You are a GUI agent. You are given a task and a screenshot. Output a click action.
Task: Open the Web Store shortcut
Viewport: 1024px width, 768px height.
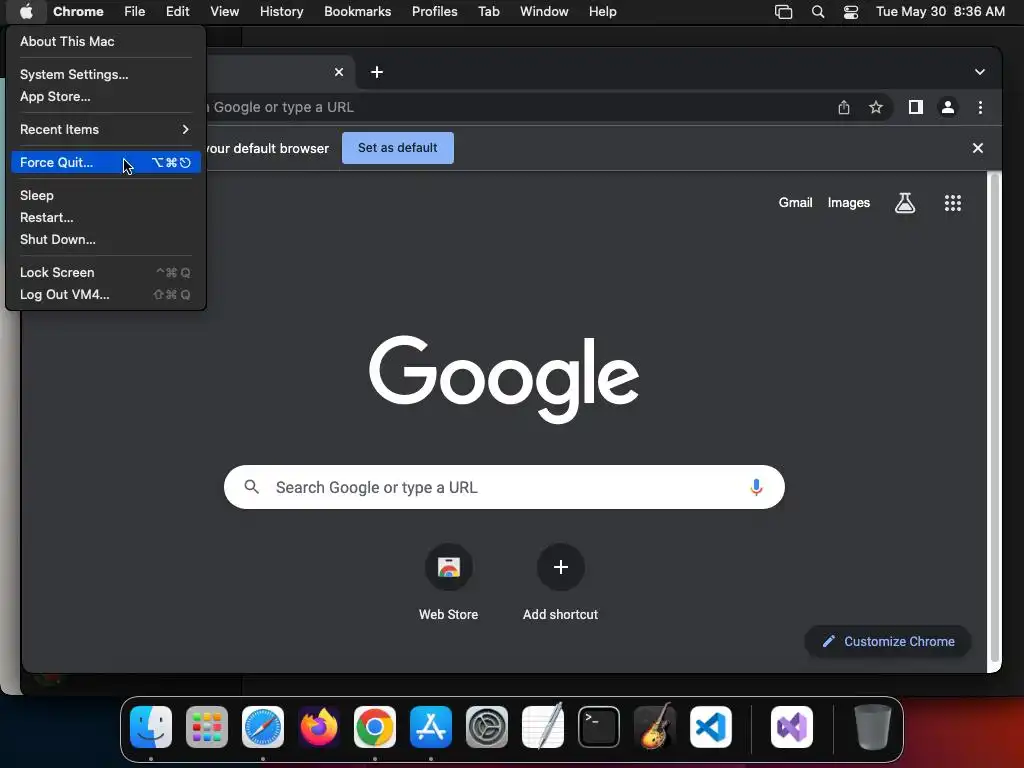[449, 567]
